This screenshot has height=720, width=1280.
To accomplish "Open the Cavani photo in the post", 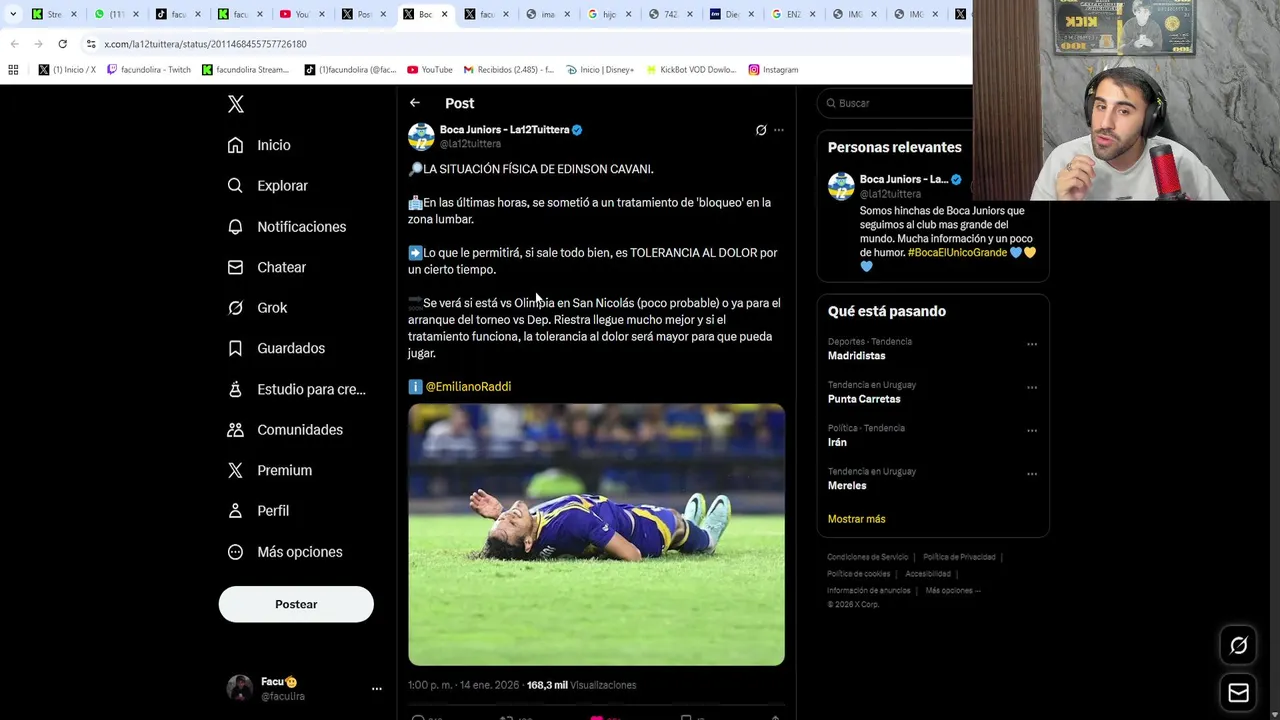I will click(596, 534).
